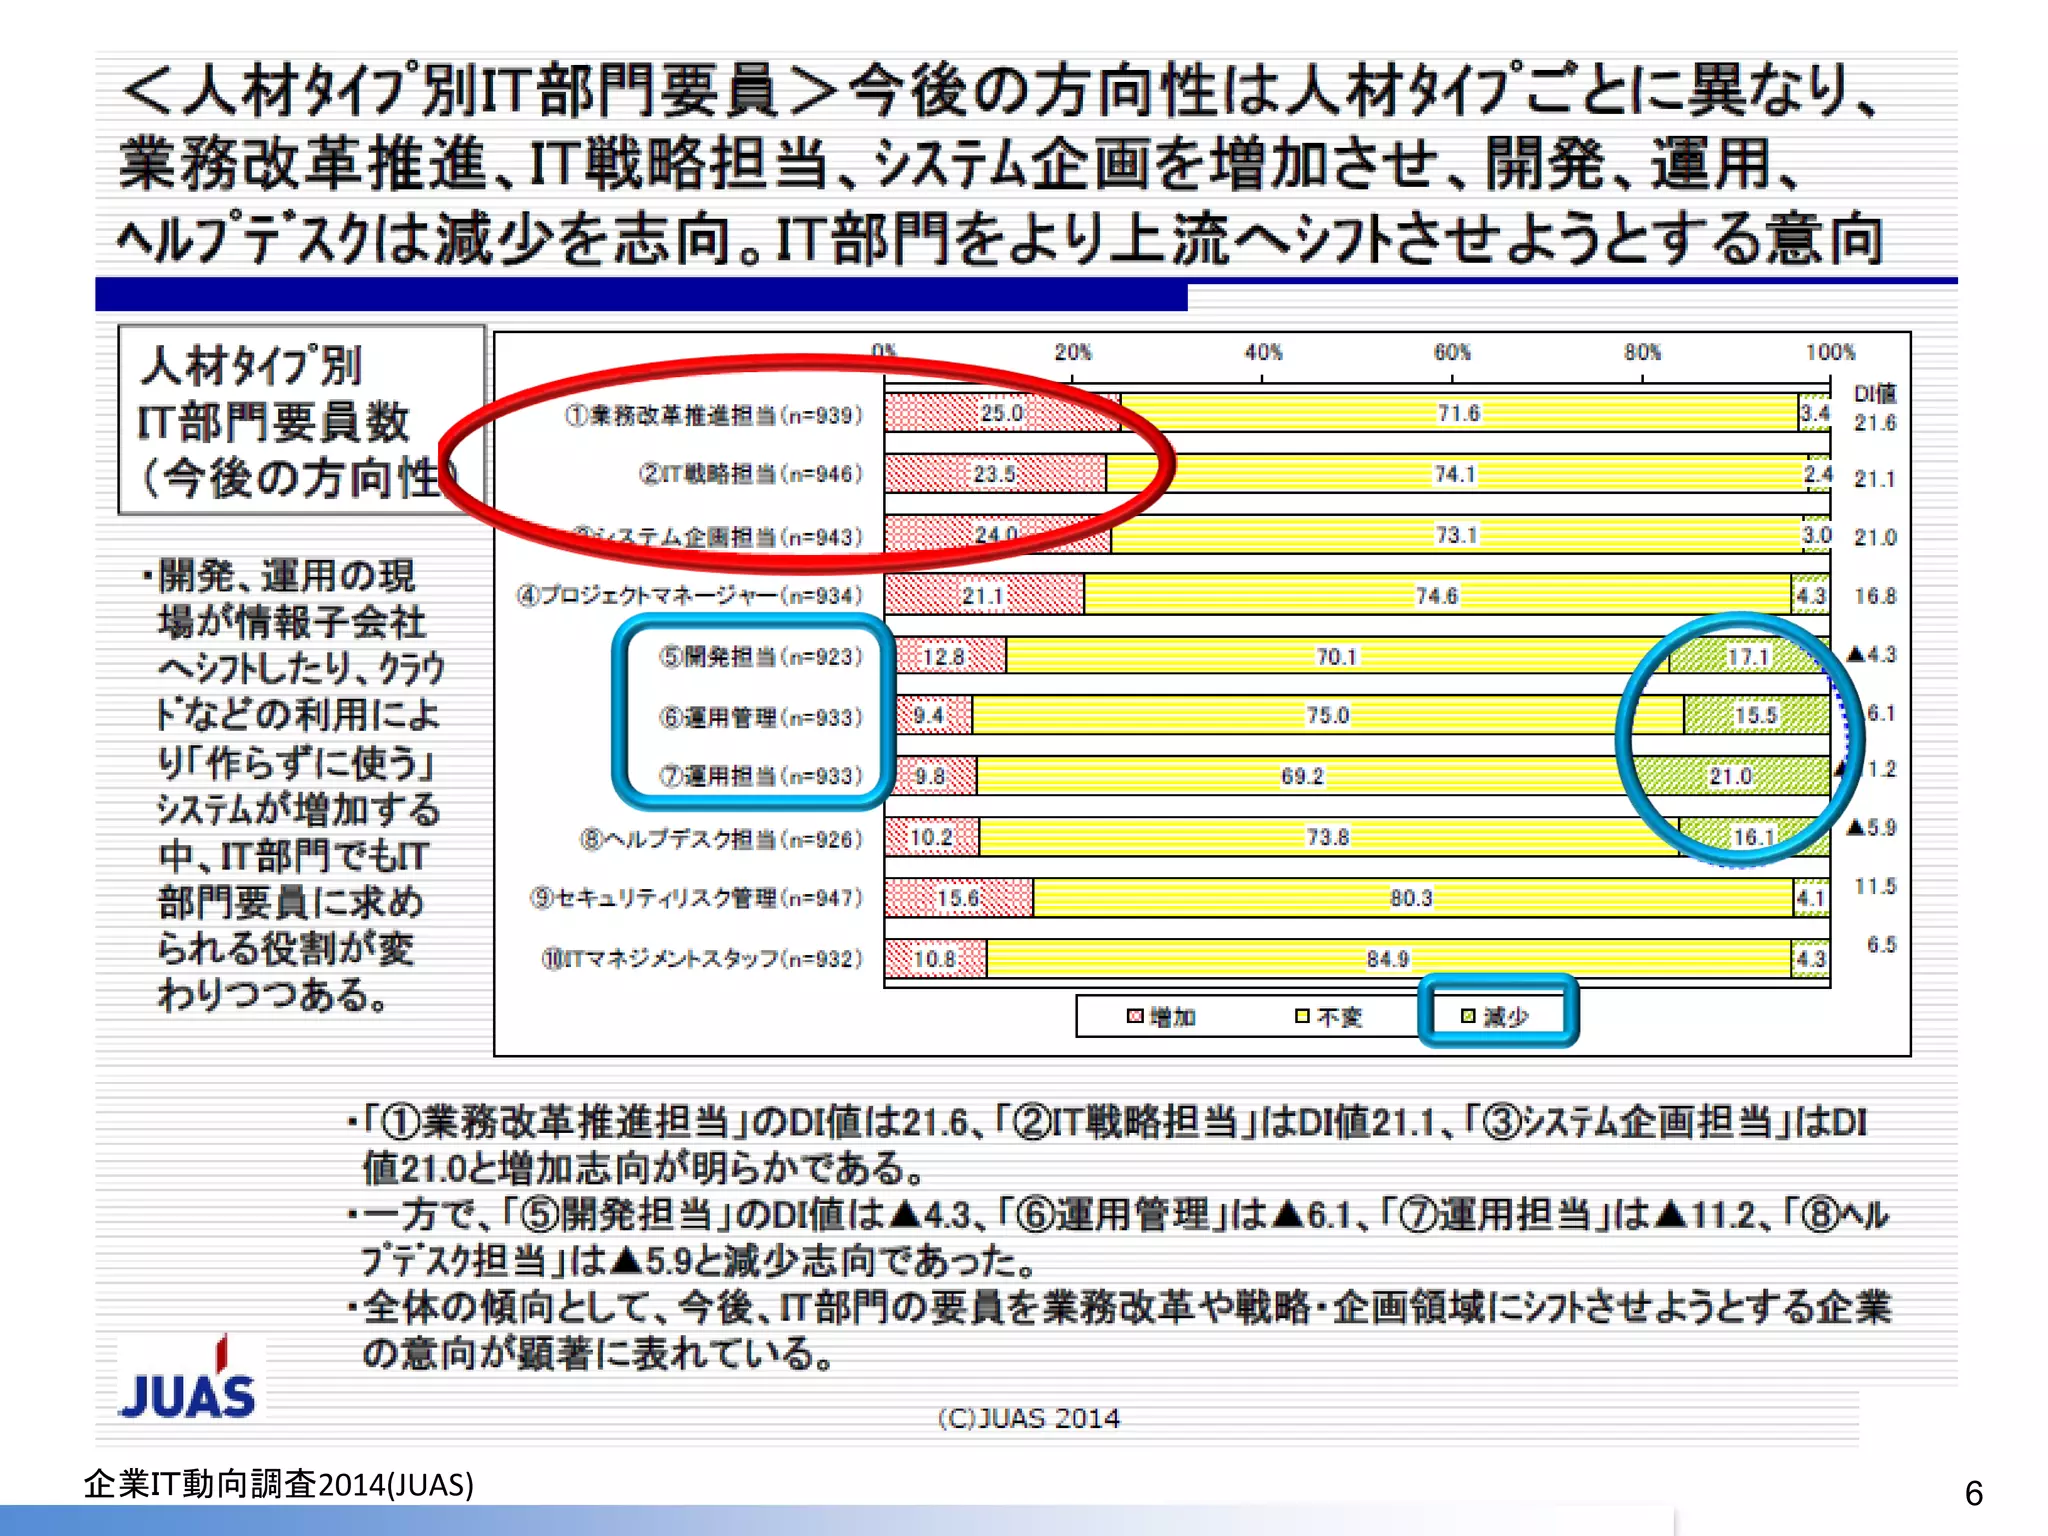Viewport: 2048px width, 1536px height.
Task: Click the 増加 legend label
Action: pos(1173,1017)
